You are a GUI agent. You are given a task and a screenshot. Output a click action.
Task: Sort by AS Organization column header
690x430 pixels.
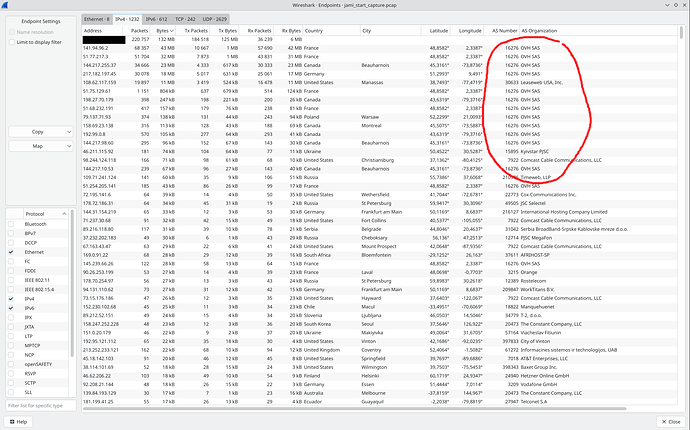click(598, 31)
